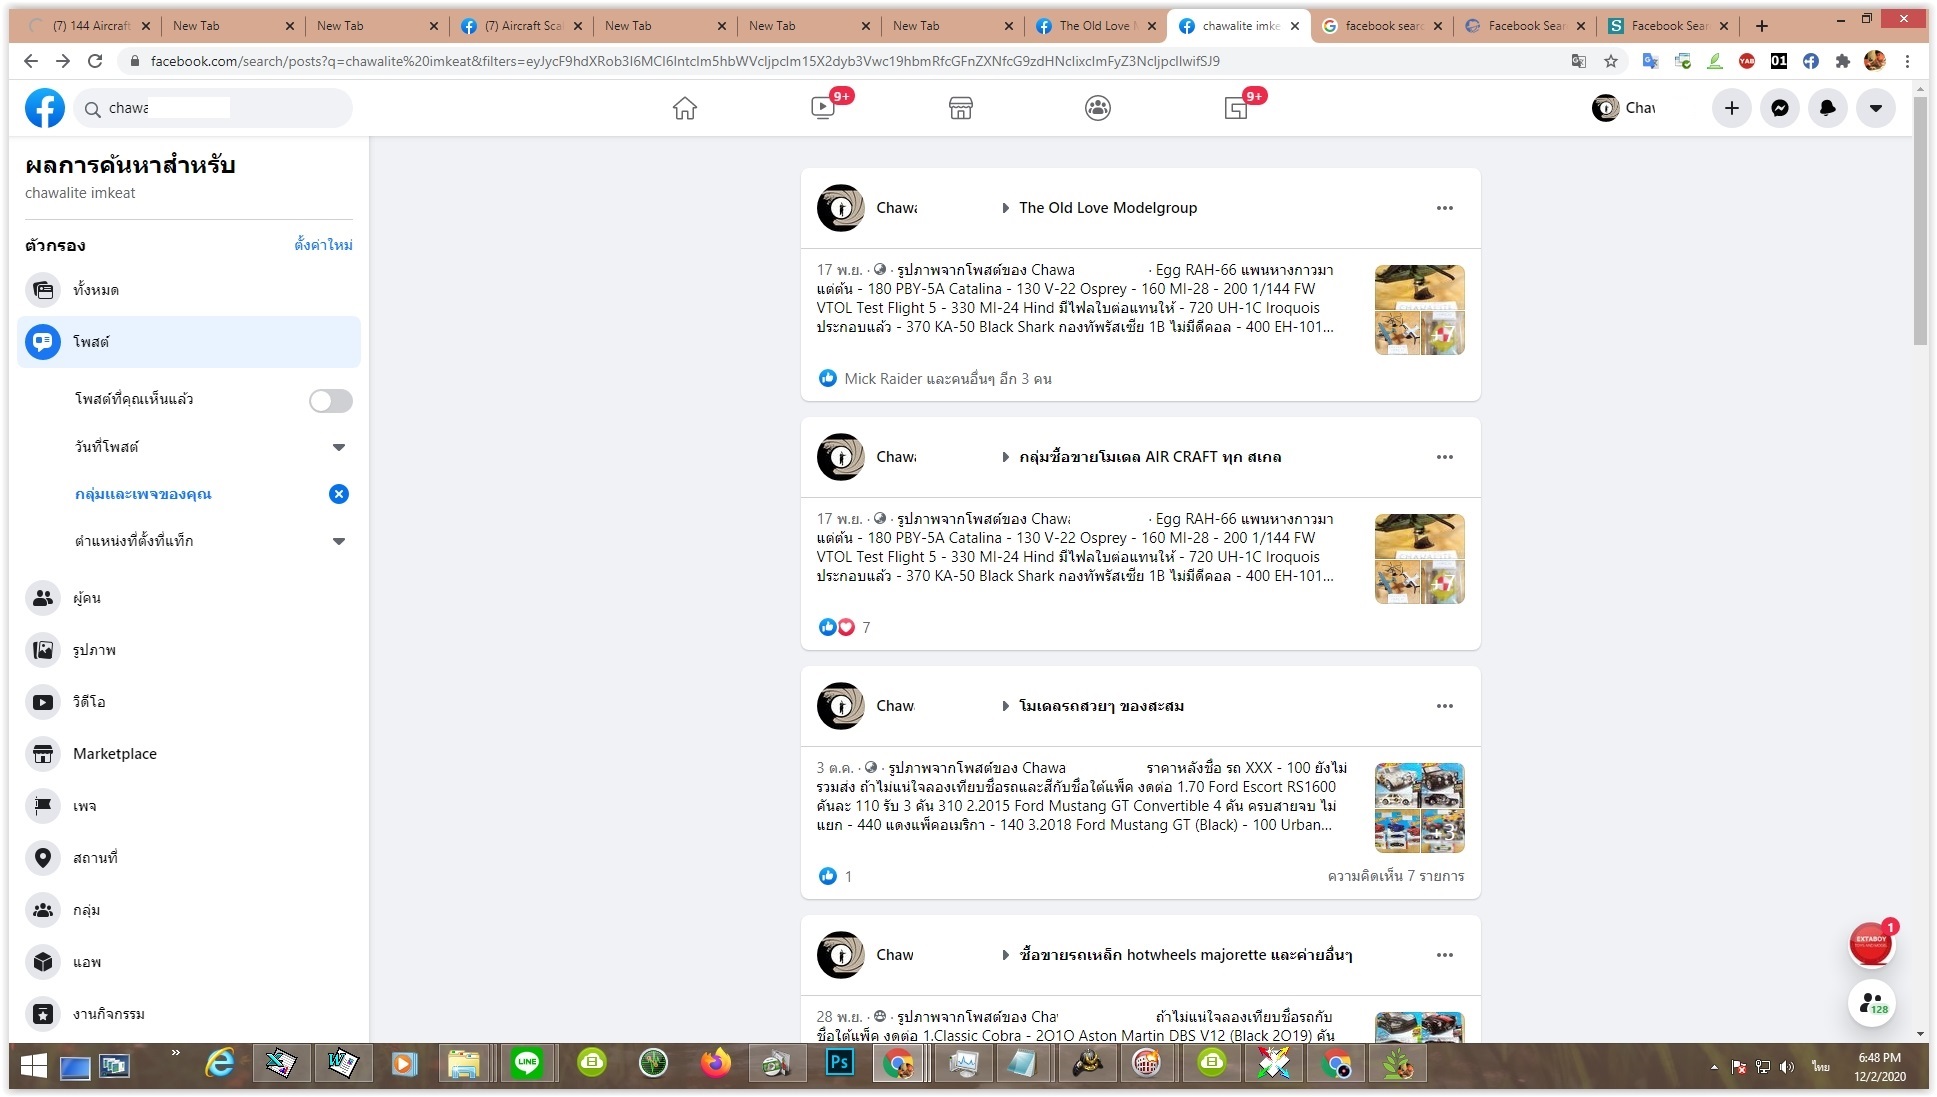Open the Watch video tab icon

(823, 108)
